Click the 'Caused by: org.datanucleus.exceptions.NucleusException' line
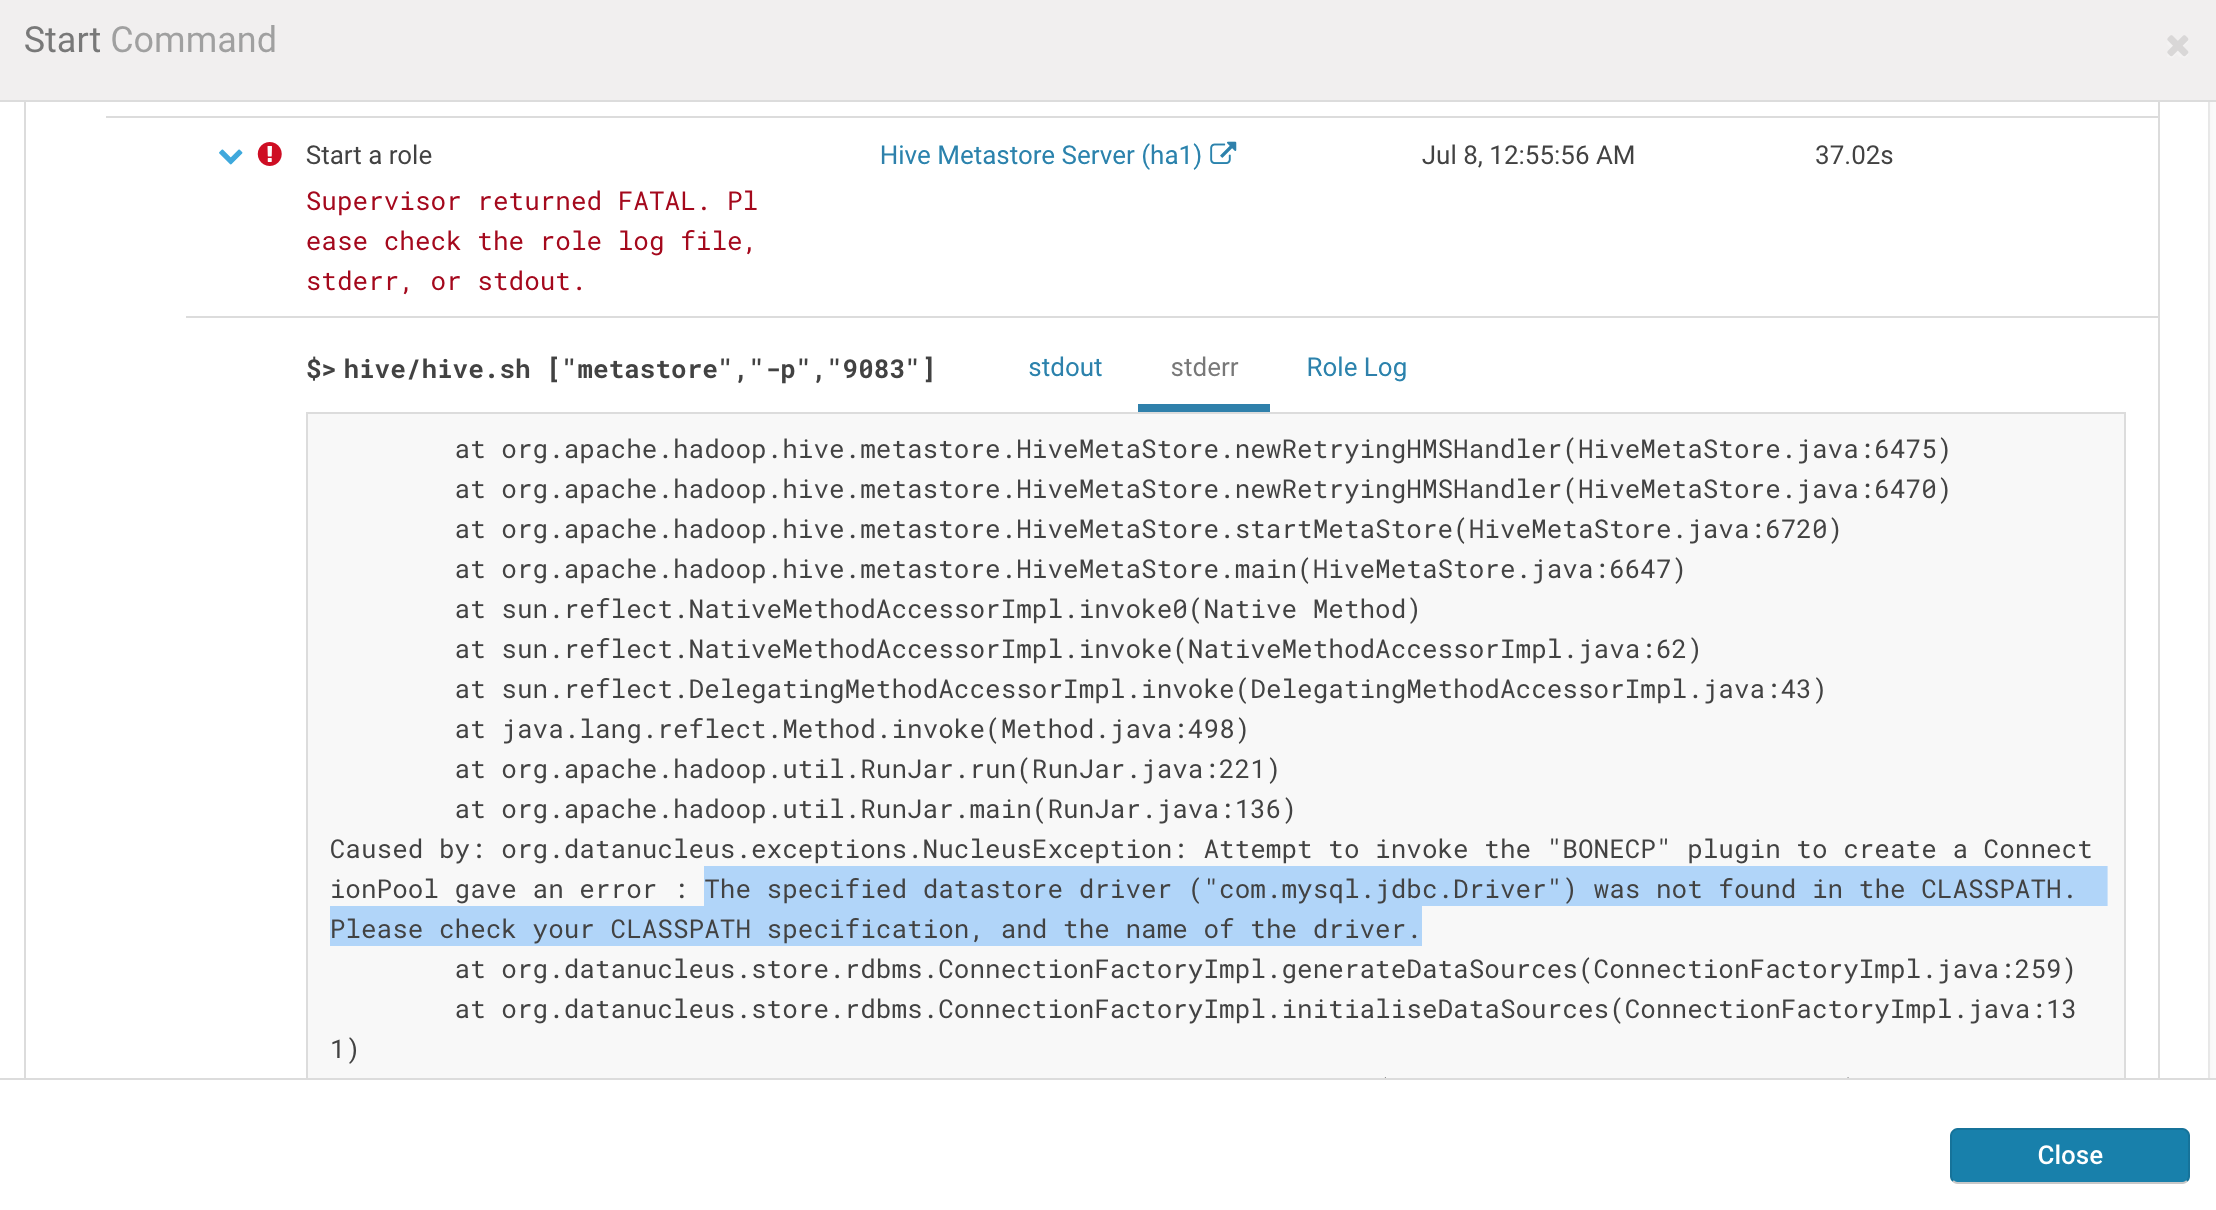This screenshot has height=1210, width=2216. point(1211,869)
